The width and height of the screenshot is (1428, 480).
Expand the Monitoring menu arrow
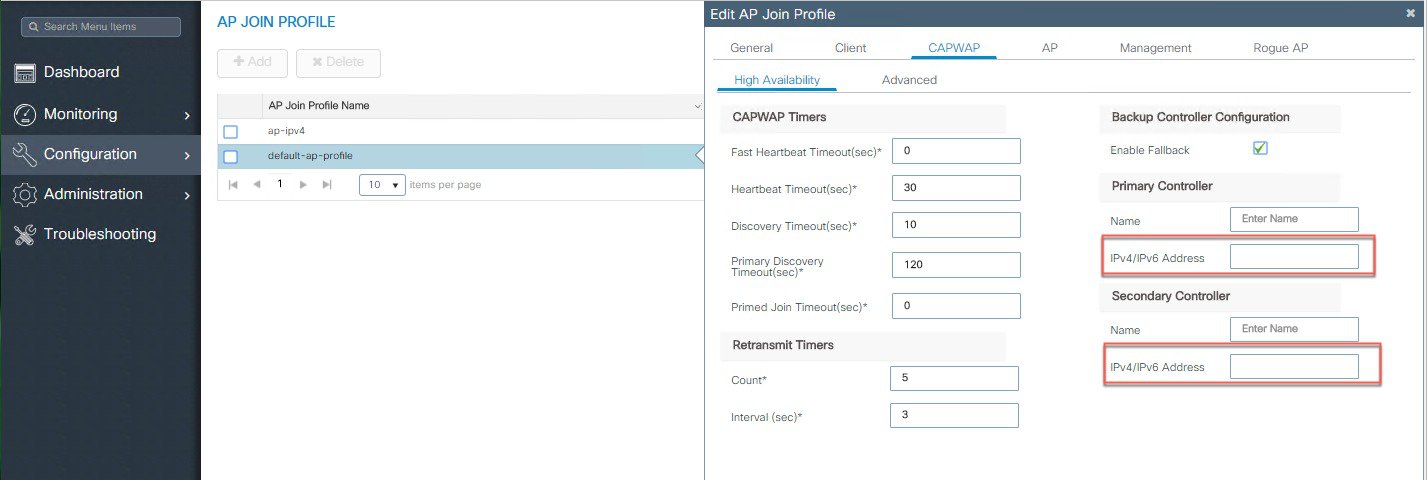[187, 115]
